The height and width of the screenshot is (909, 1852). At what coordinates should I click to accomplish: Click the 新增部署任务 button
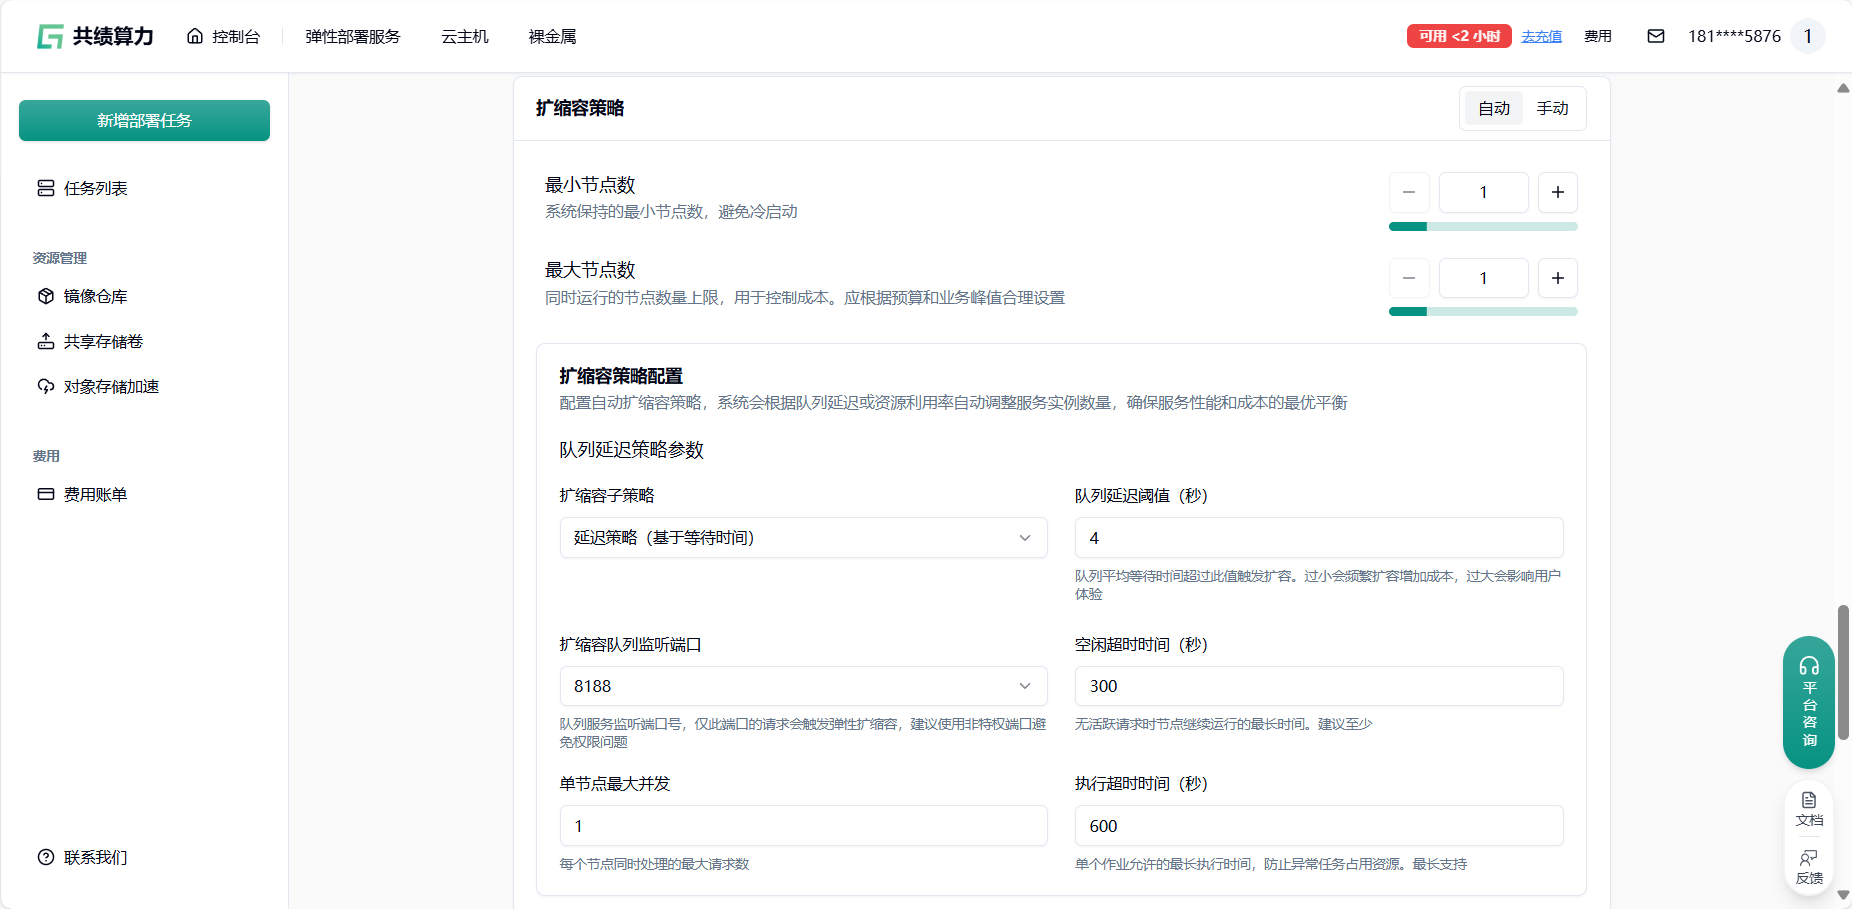point(144,120)
